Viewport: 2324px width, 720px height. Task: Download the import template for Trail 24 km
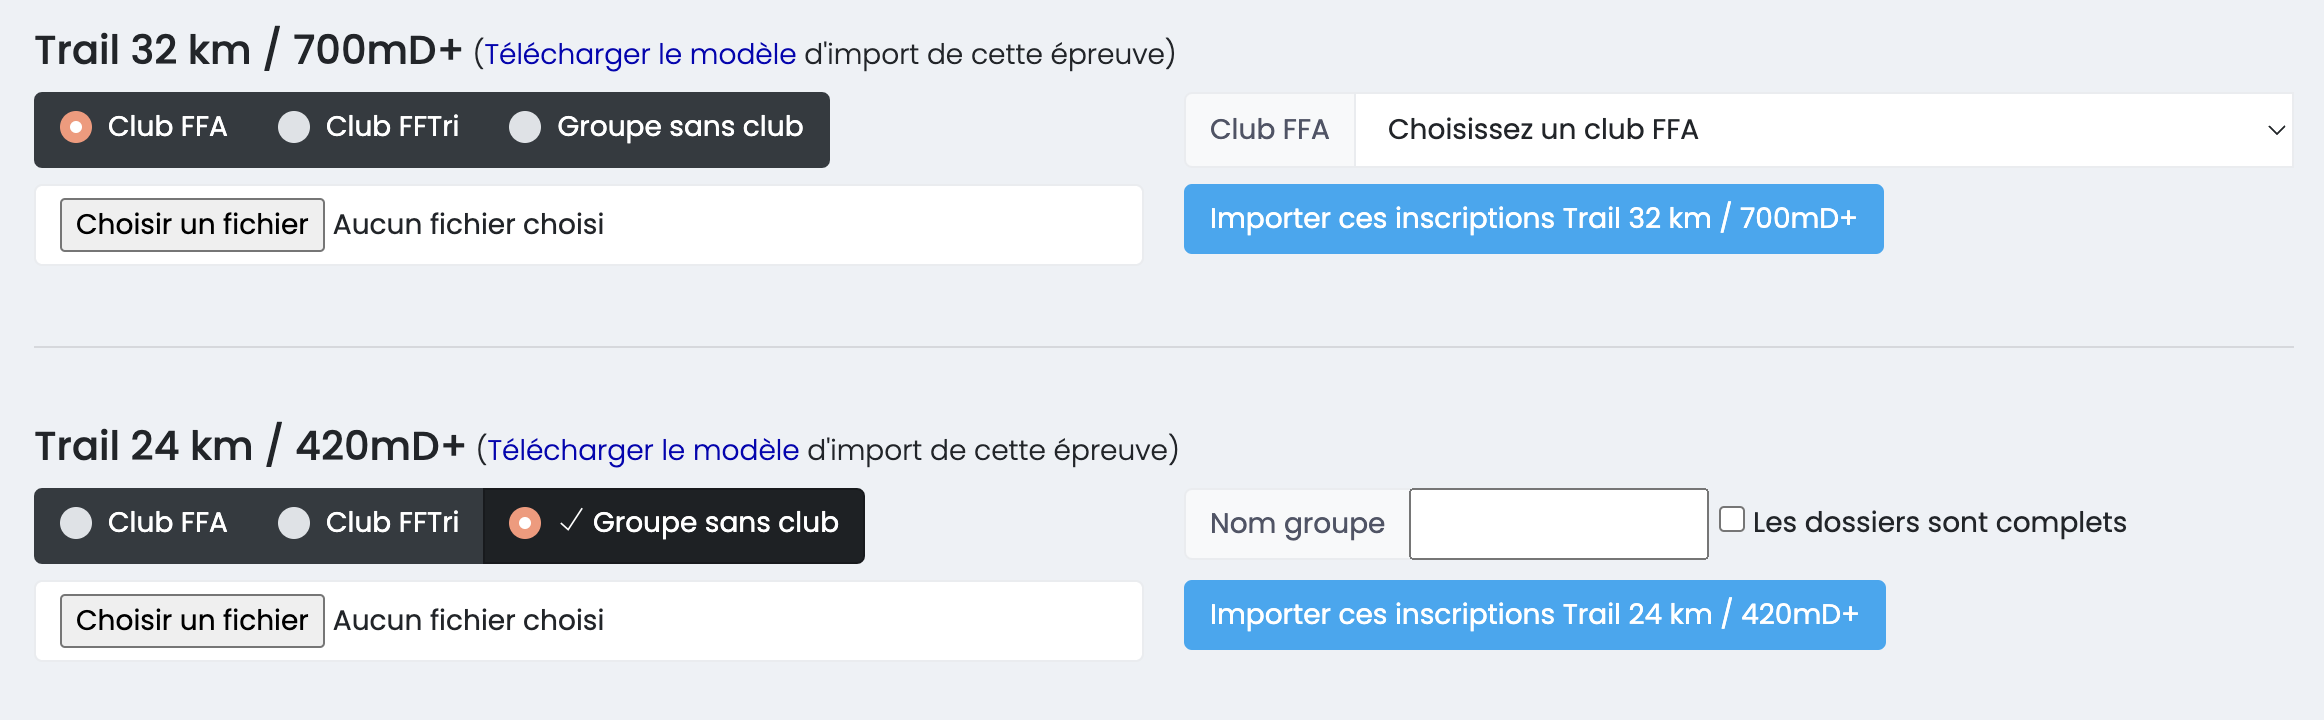(x=643, y=450)
